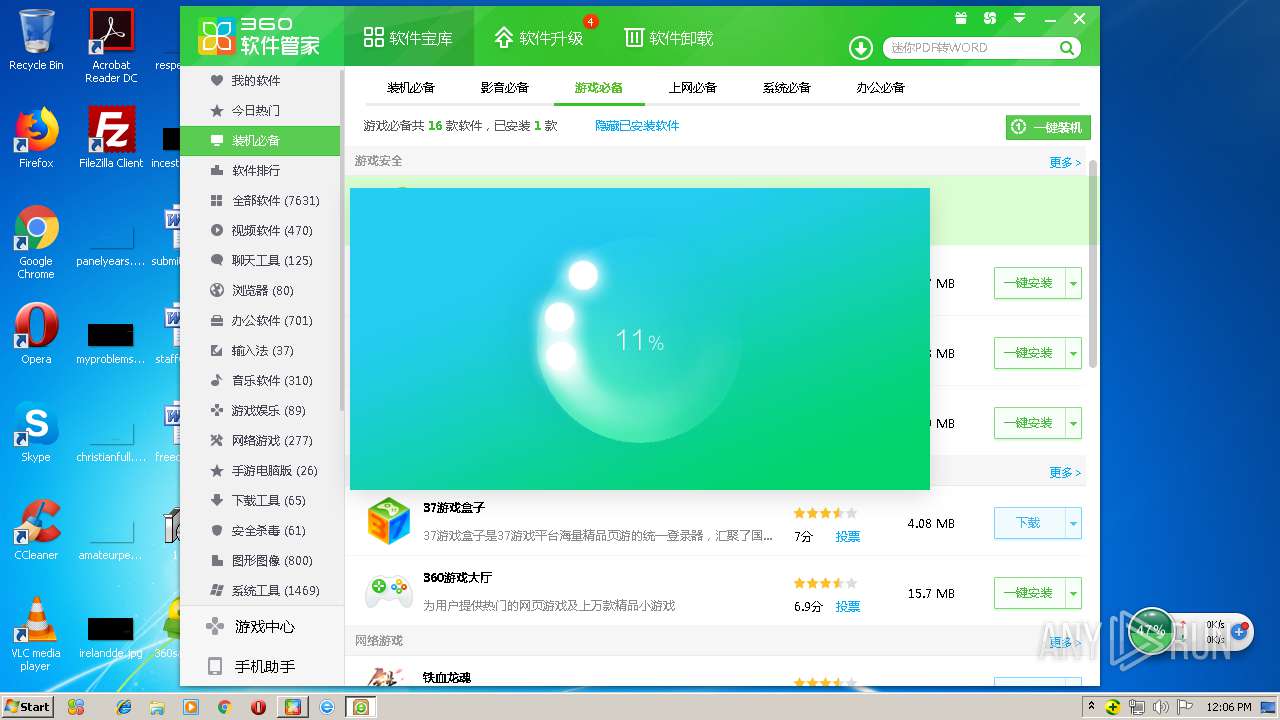
Task: Switch to the 上网必备 sub-tab
Action: coord(693,88)
